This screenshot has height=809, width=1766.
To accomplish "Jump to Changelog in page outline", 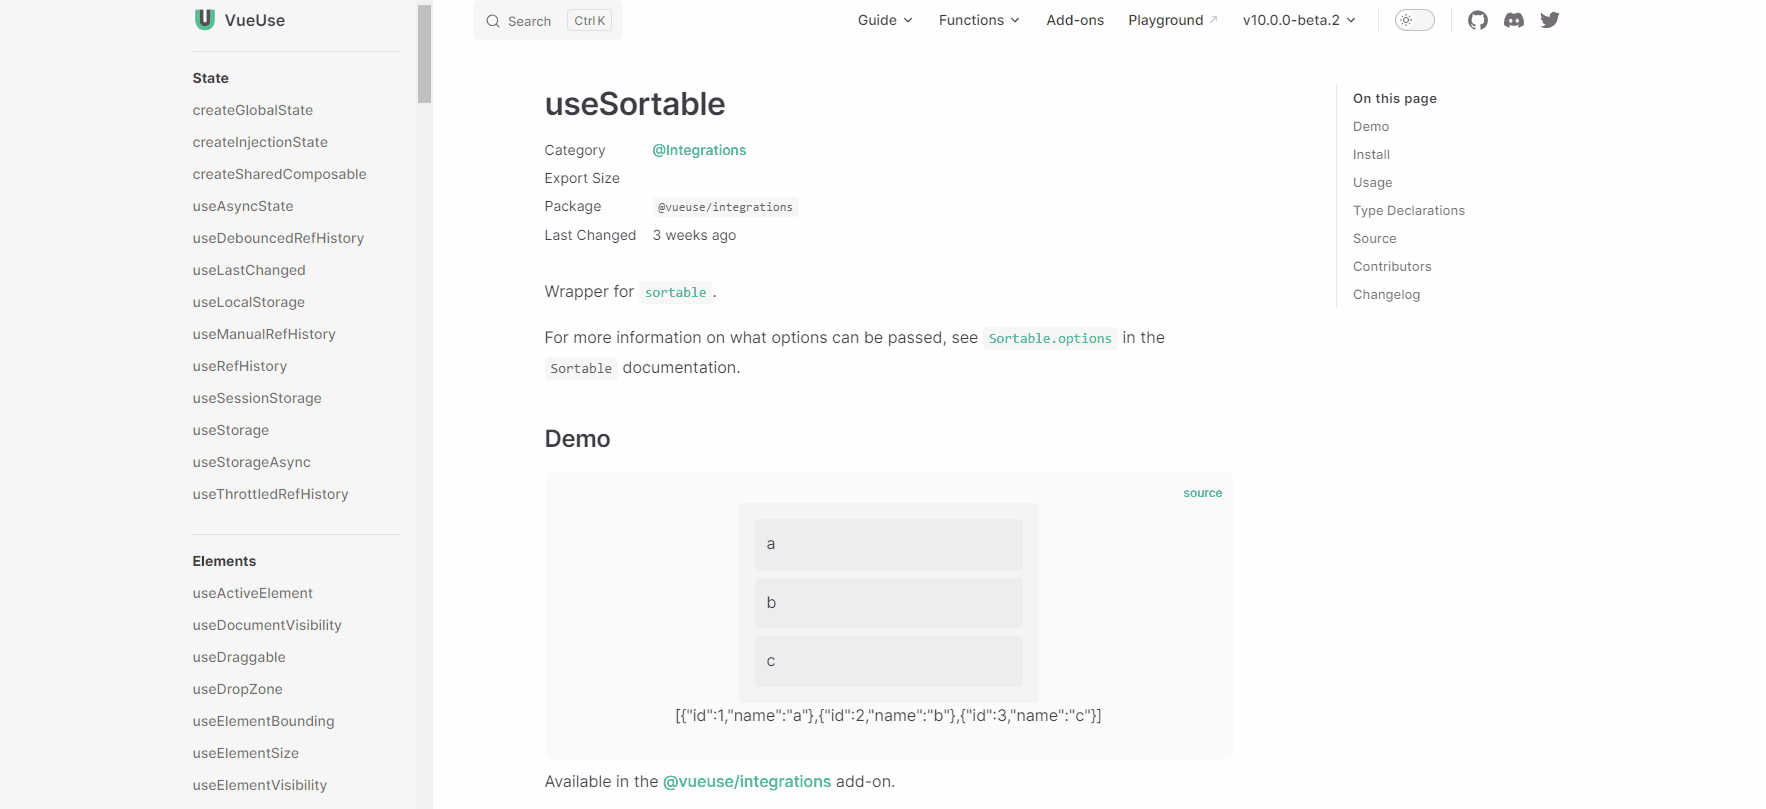I will pyautogui.click(x=1386, y=294).
